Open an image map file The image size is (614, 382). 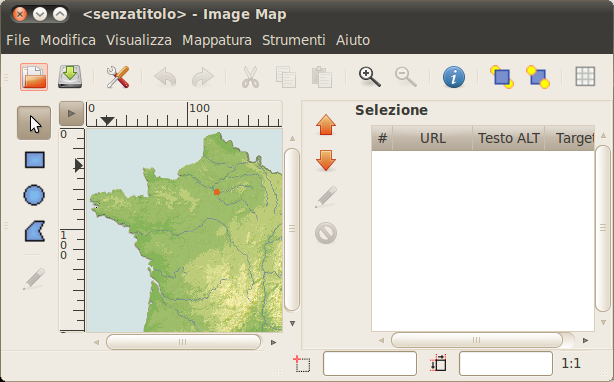point(34,77)
